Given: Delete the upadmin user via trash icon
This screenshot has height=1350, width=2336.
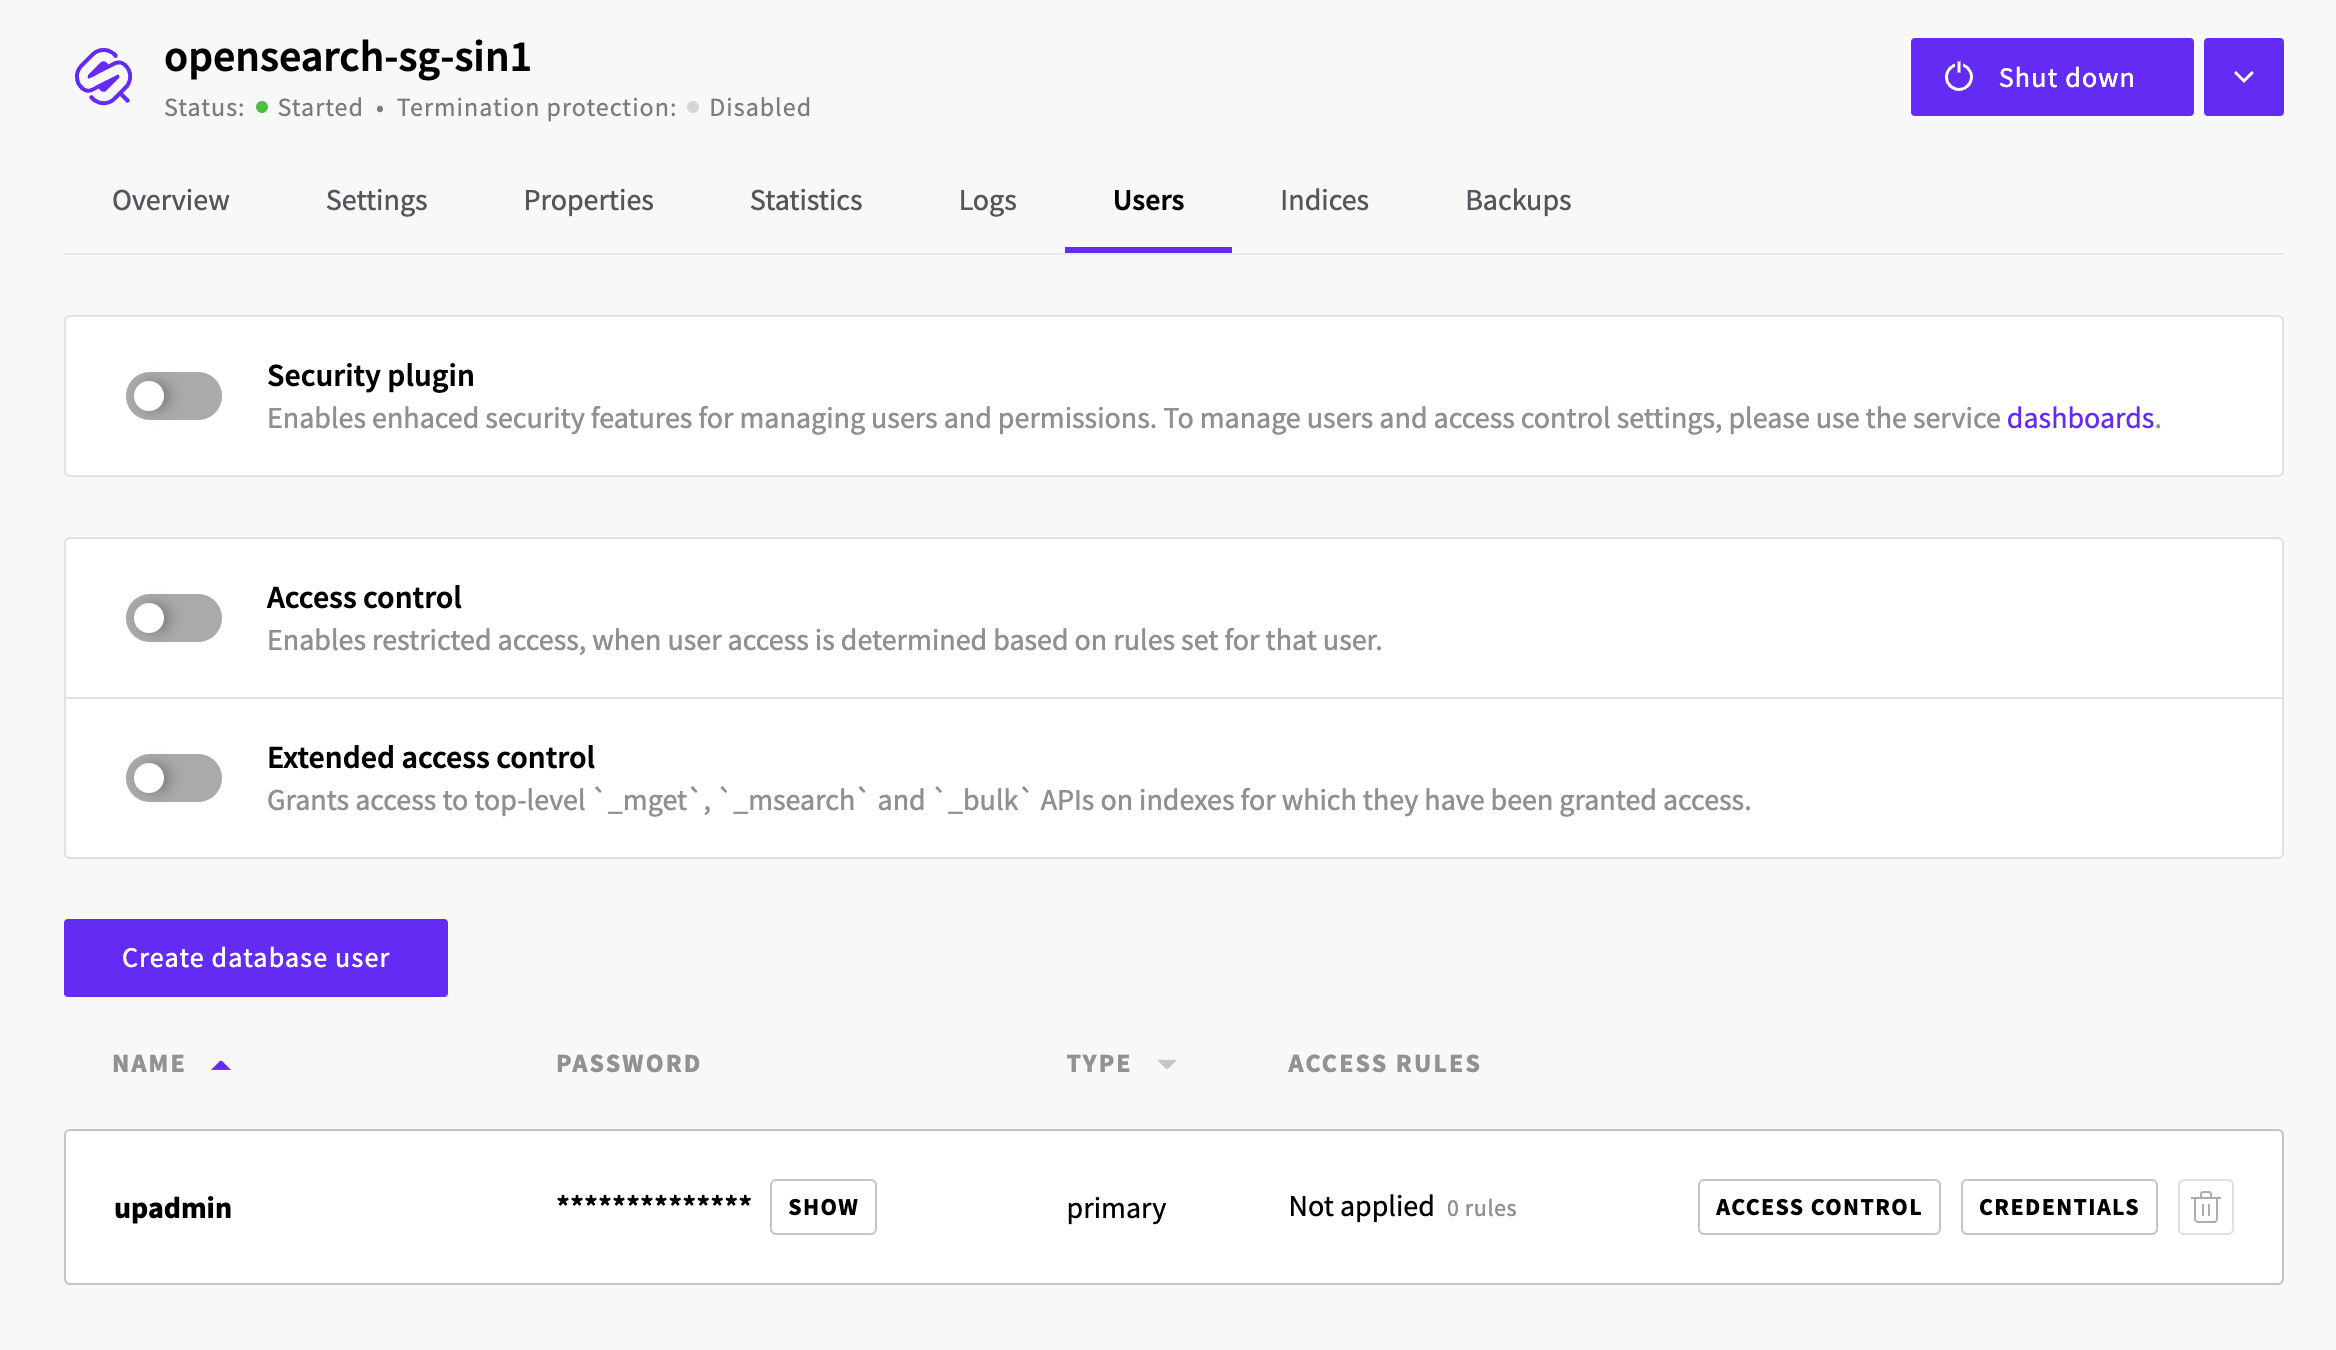Looking at the screenshot, I should tap(2205, 1207).
